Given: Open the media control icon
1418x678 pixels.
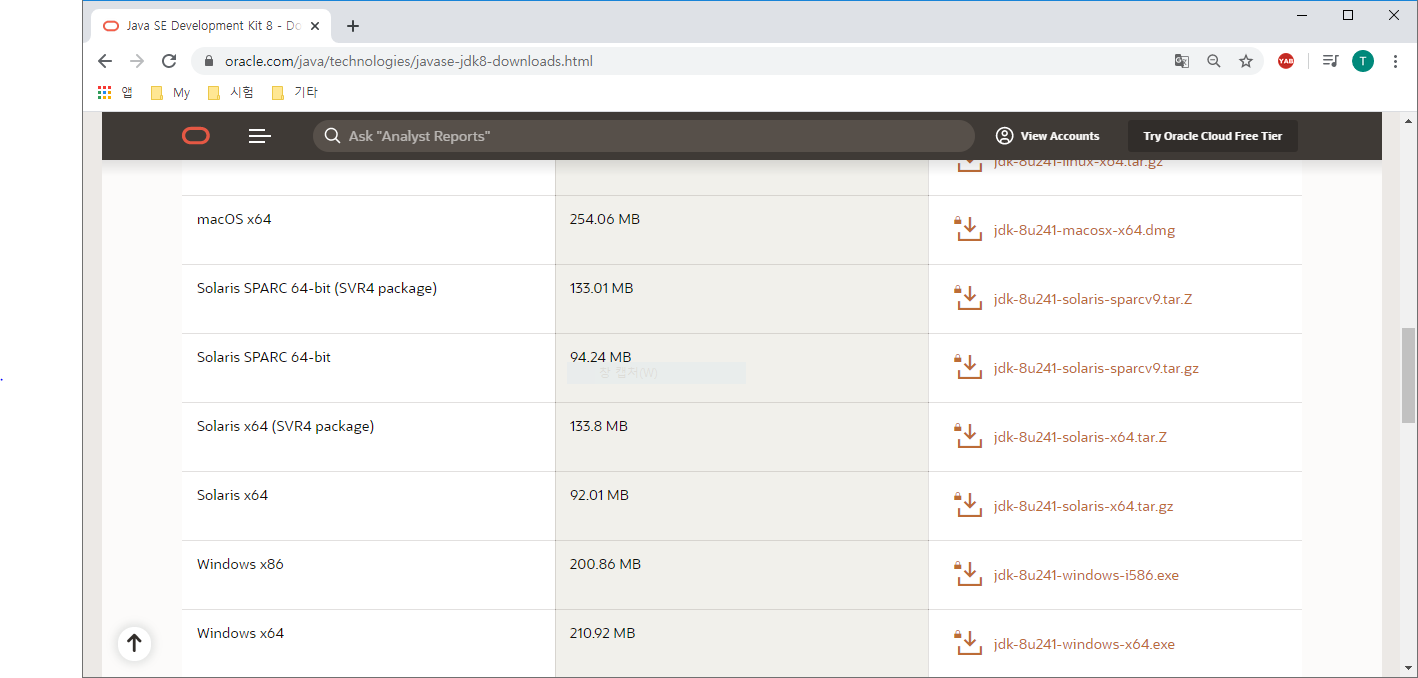Looking at the screenshot, I should [x=1330, y=61].
